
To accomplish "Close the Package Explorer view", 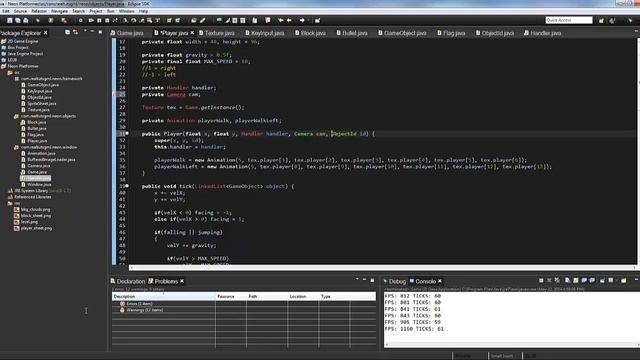I will [45, 33].
